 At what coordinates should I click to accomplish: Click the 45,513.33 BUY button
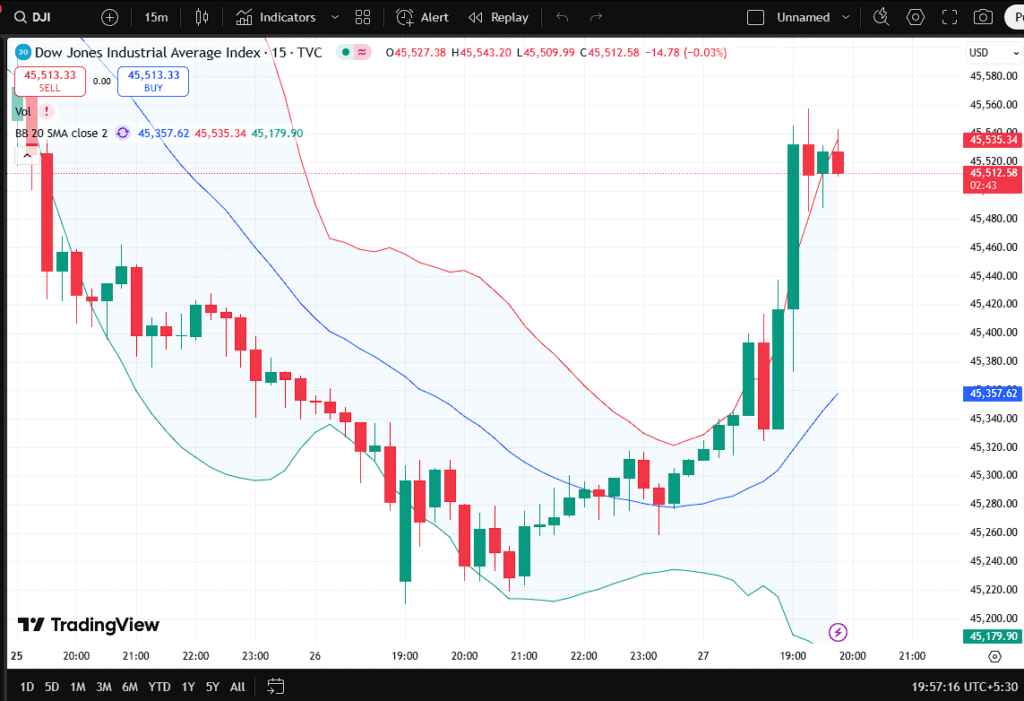(153, 81)
